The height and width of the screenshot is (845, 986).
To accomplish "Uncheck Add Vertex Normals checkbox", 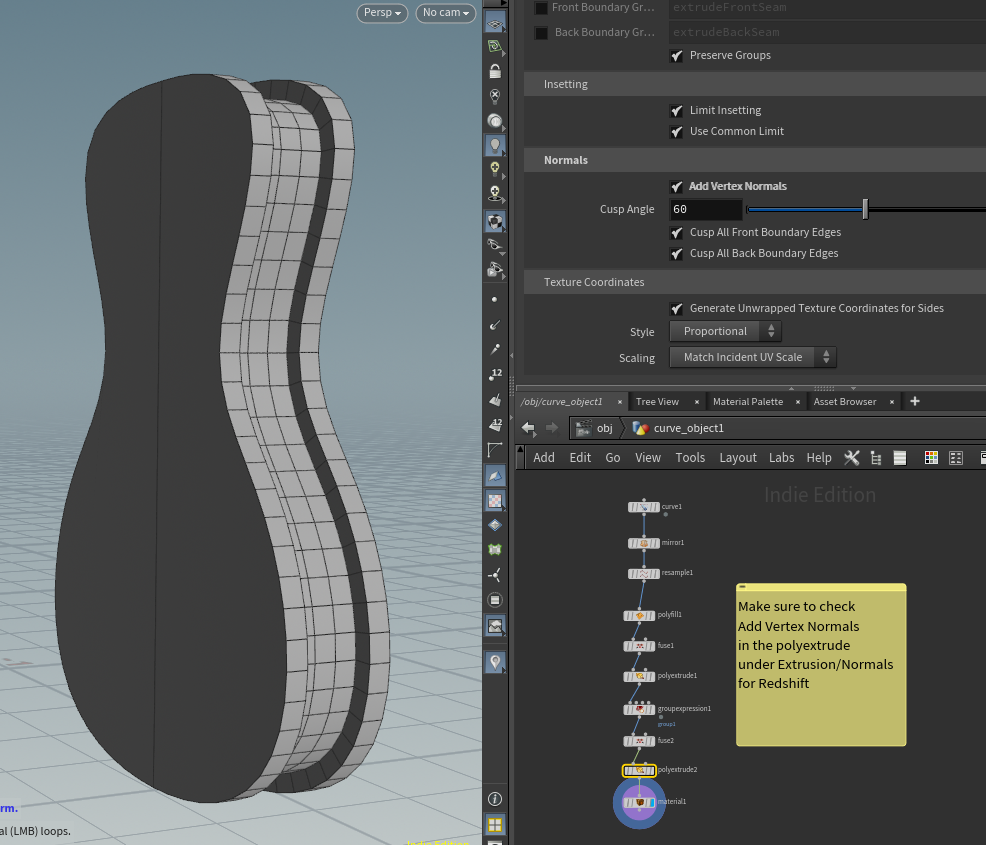I will tap(677, 186).
